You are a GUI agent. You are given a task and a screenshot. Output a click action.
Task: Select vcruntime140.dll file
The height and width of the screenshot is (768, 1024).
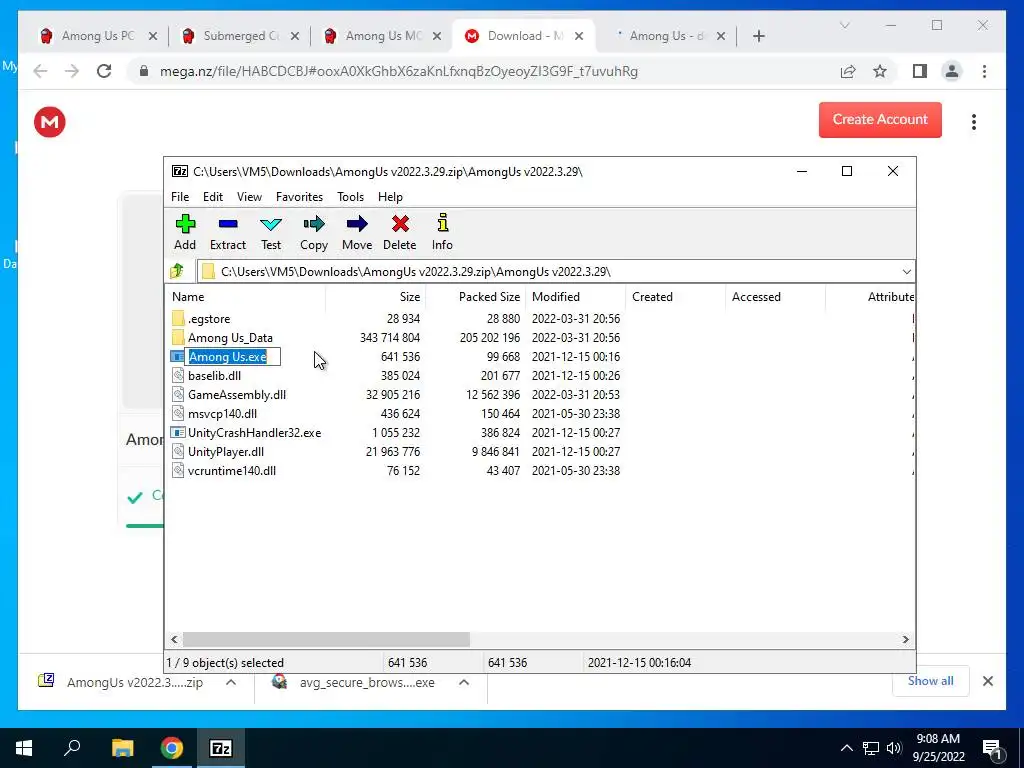pos(232,470)
